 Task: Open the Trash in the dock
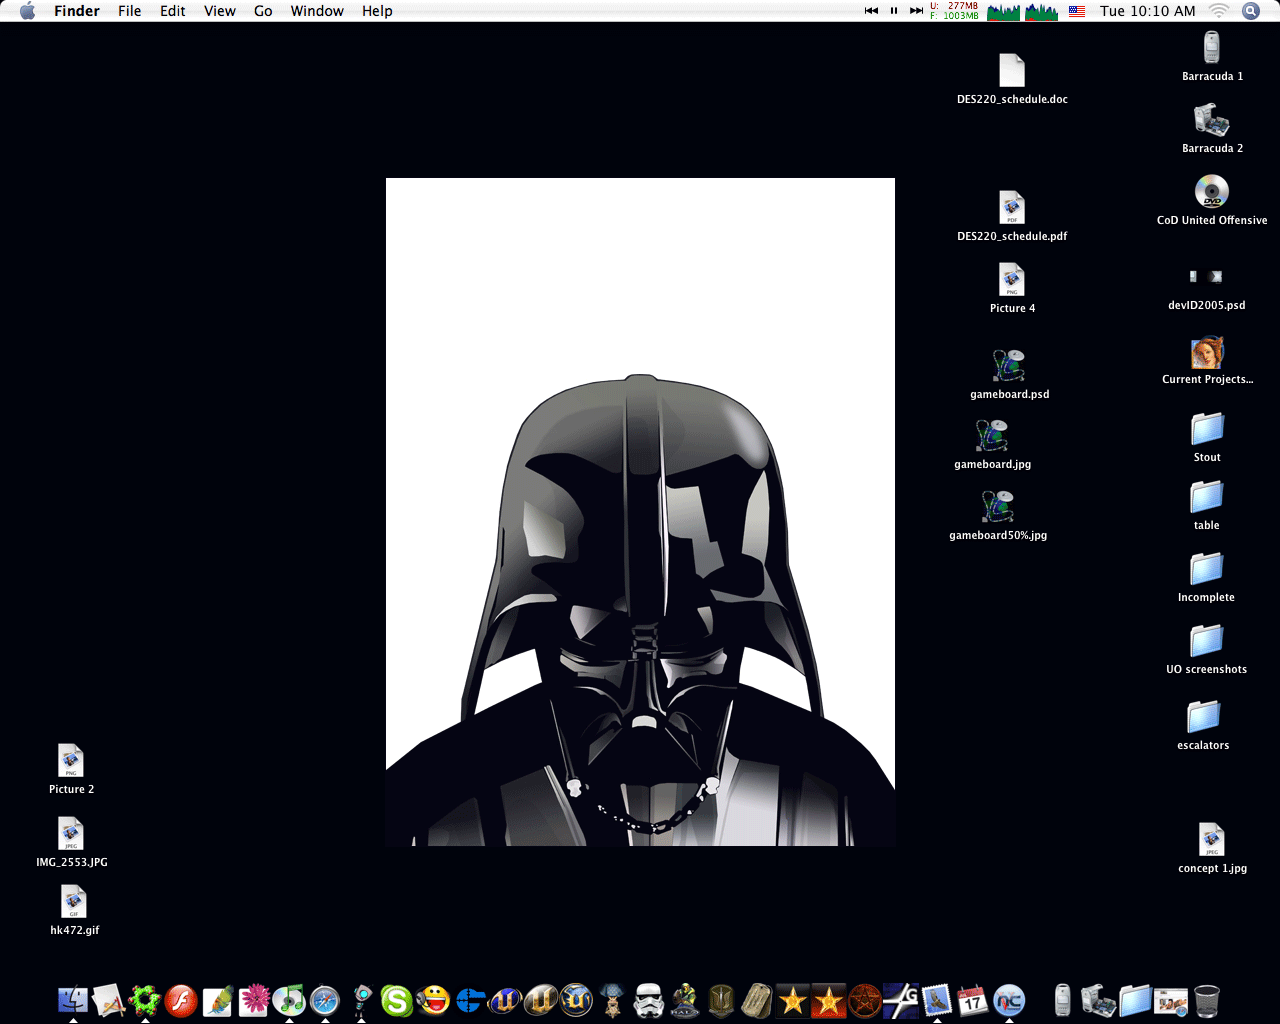1207,999
